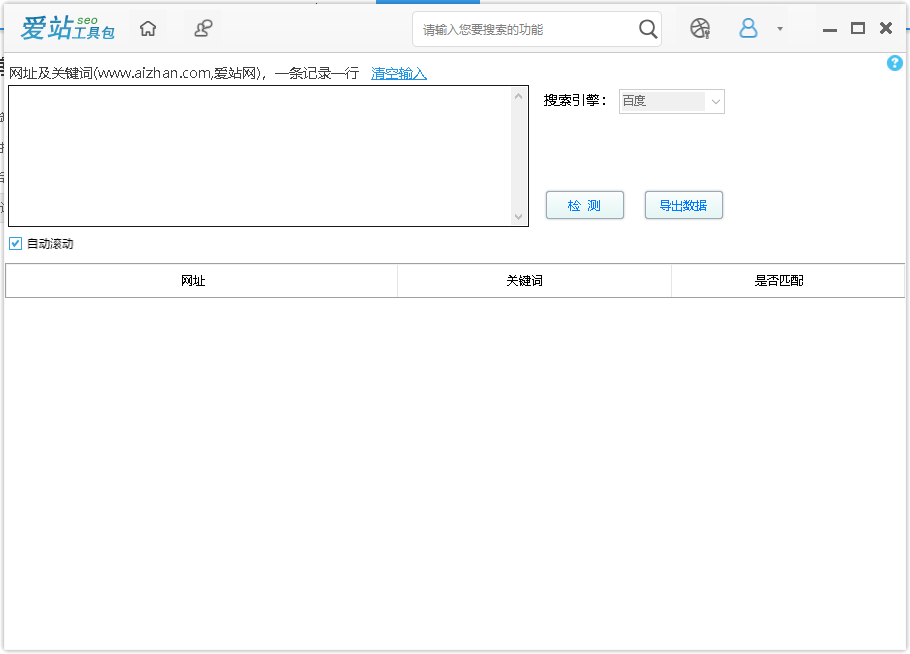This screenshot has height=654, width=910.
Task: Click the text area scrollbar down arrow
Action: tap(518, 217)
